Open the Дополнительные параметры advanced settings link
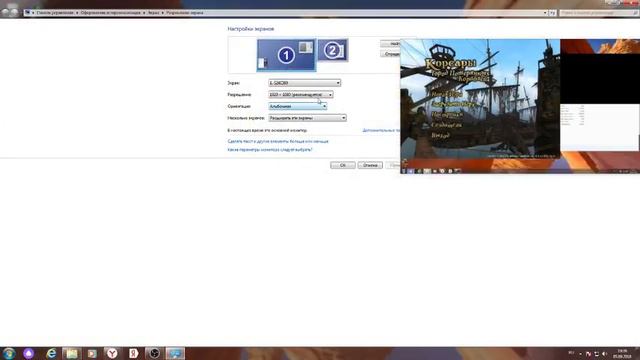Viewport: 640px width, 360px height. click(x=381, y=130)
